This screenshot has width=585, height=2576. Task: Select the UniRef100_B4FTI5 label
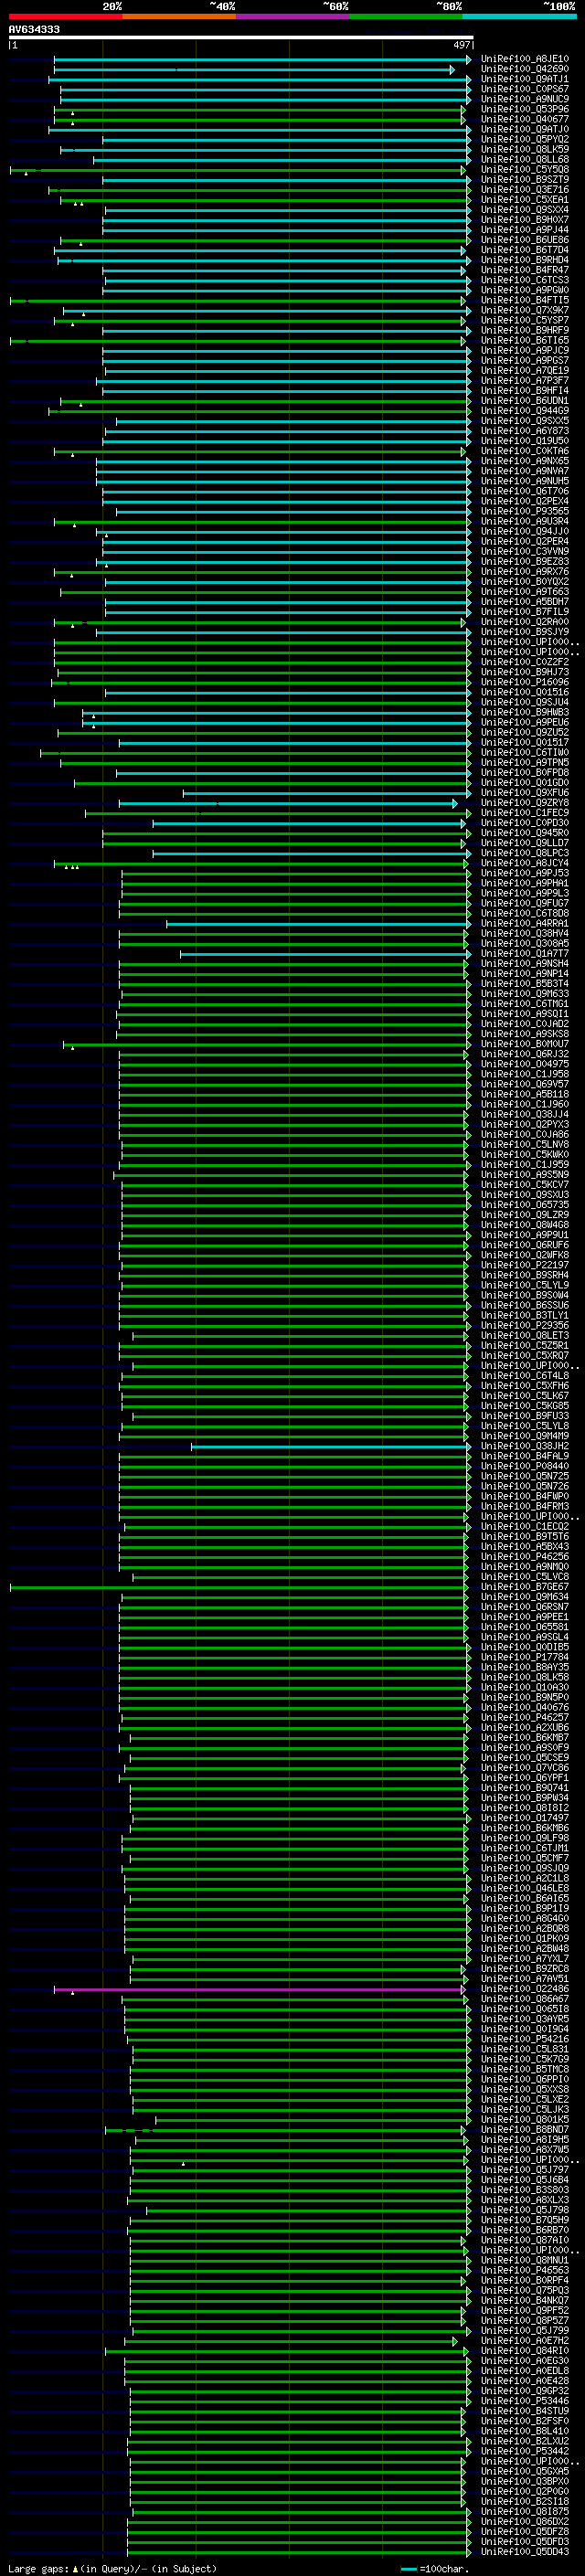point(525,301)
